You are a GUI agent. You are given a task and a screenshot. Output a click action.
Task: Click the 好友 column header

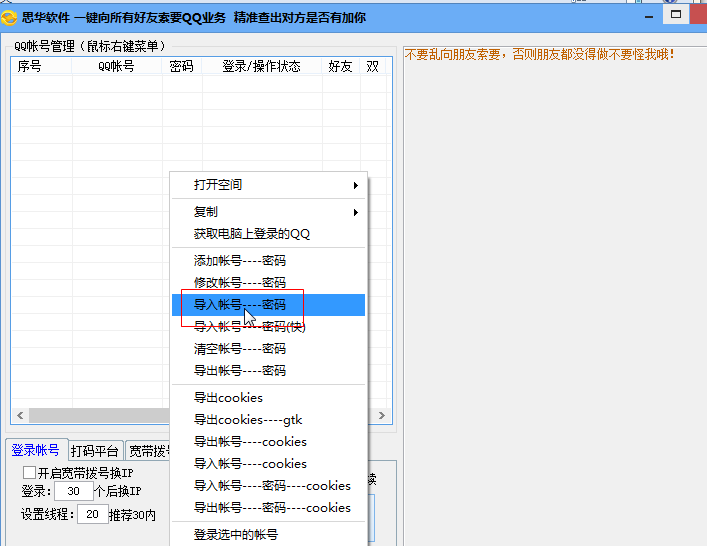pos(341,66)
